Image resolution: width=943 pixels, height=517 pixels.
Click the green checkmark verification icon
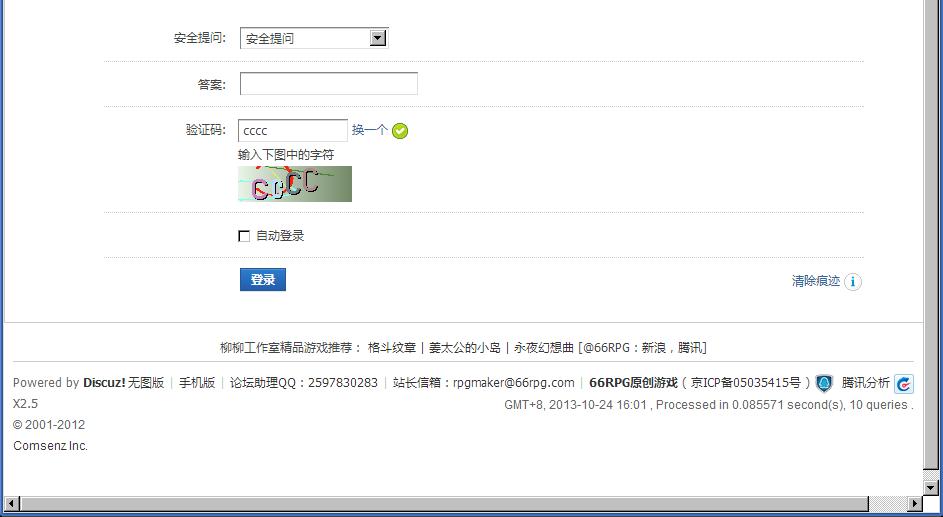pos(400,130)
